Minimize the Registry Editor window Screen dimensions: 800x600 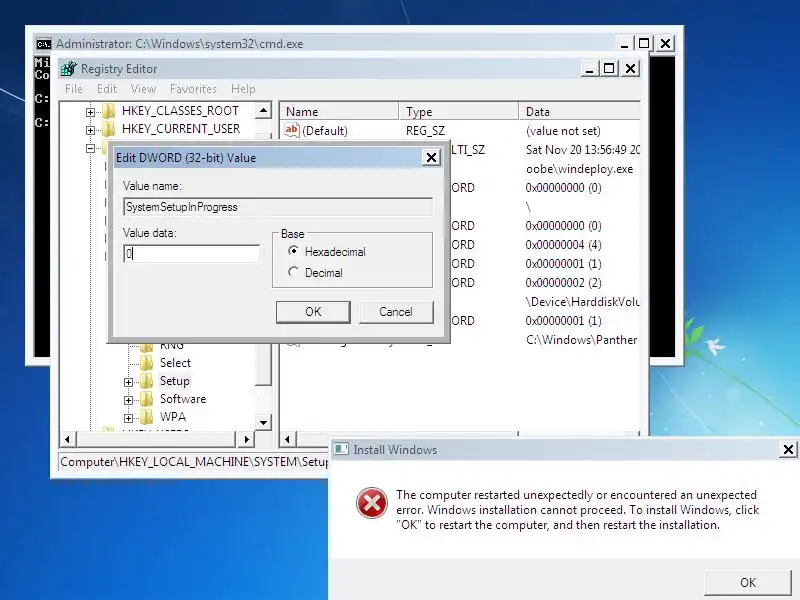pos(589,69)
